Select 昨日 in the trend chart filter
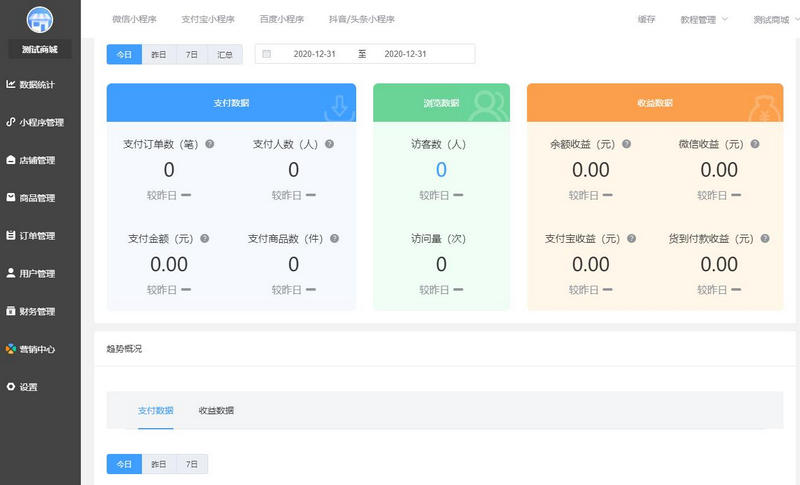This screenshot has height=485, width=800. point(159,464)
